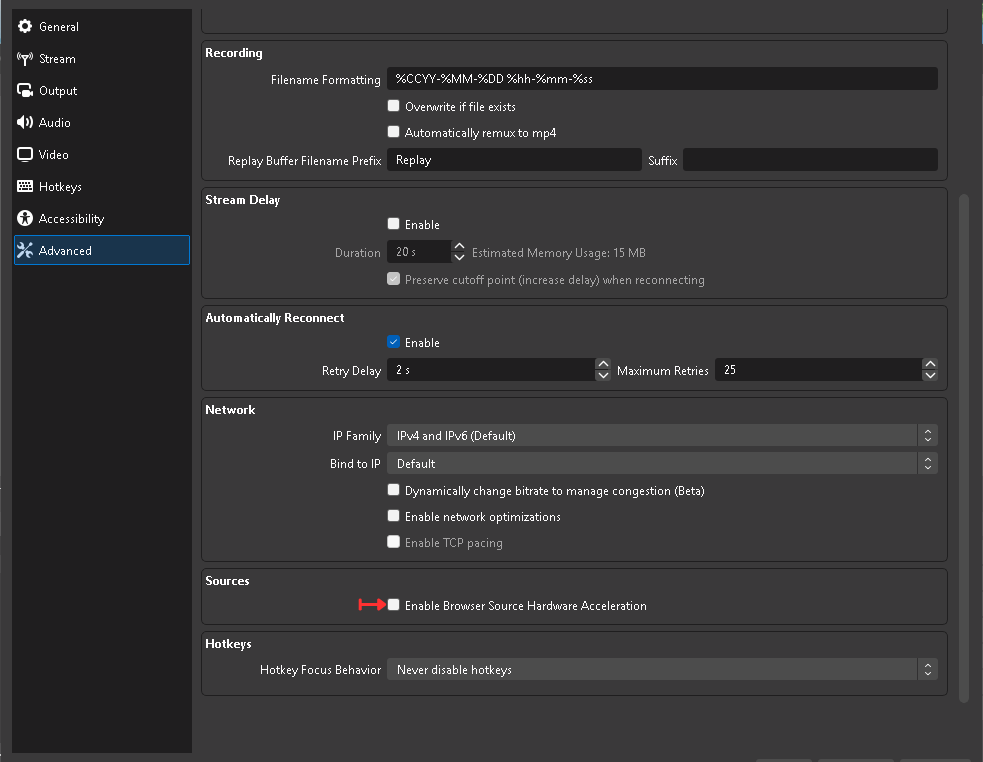Decrease Maximum Retries value
The height and width of the screenshot is (762, 983).
click(x=930, y=375)
